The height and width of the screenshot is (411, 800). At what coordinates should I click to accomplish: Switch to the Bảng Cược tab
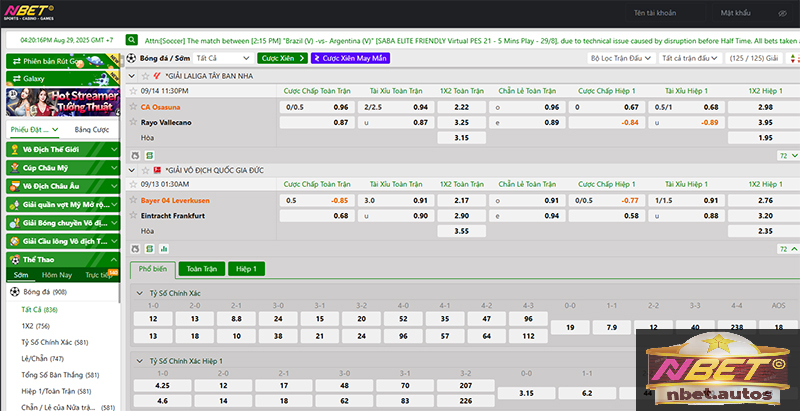92,130
